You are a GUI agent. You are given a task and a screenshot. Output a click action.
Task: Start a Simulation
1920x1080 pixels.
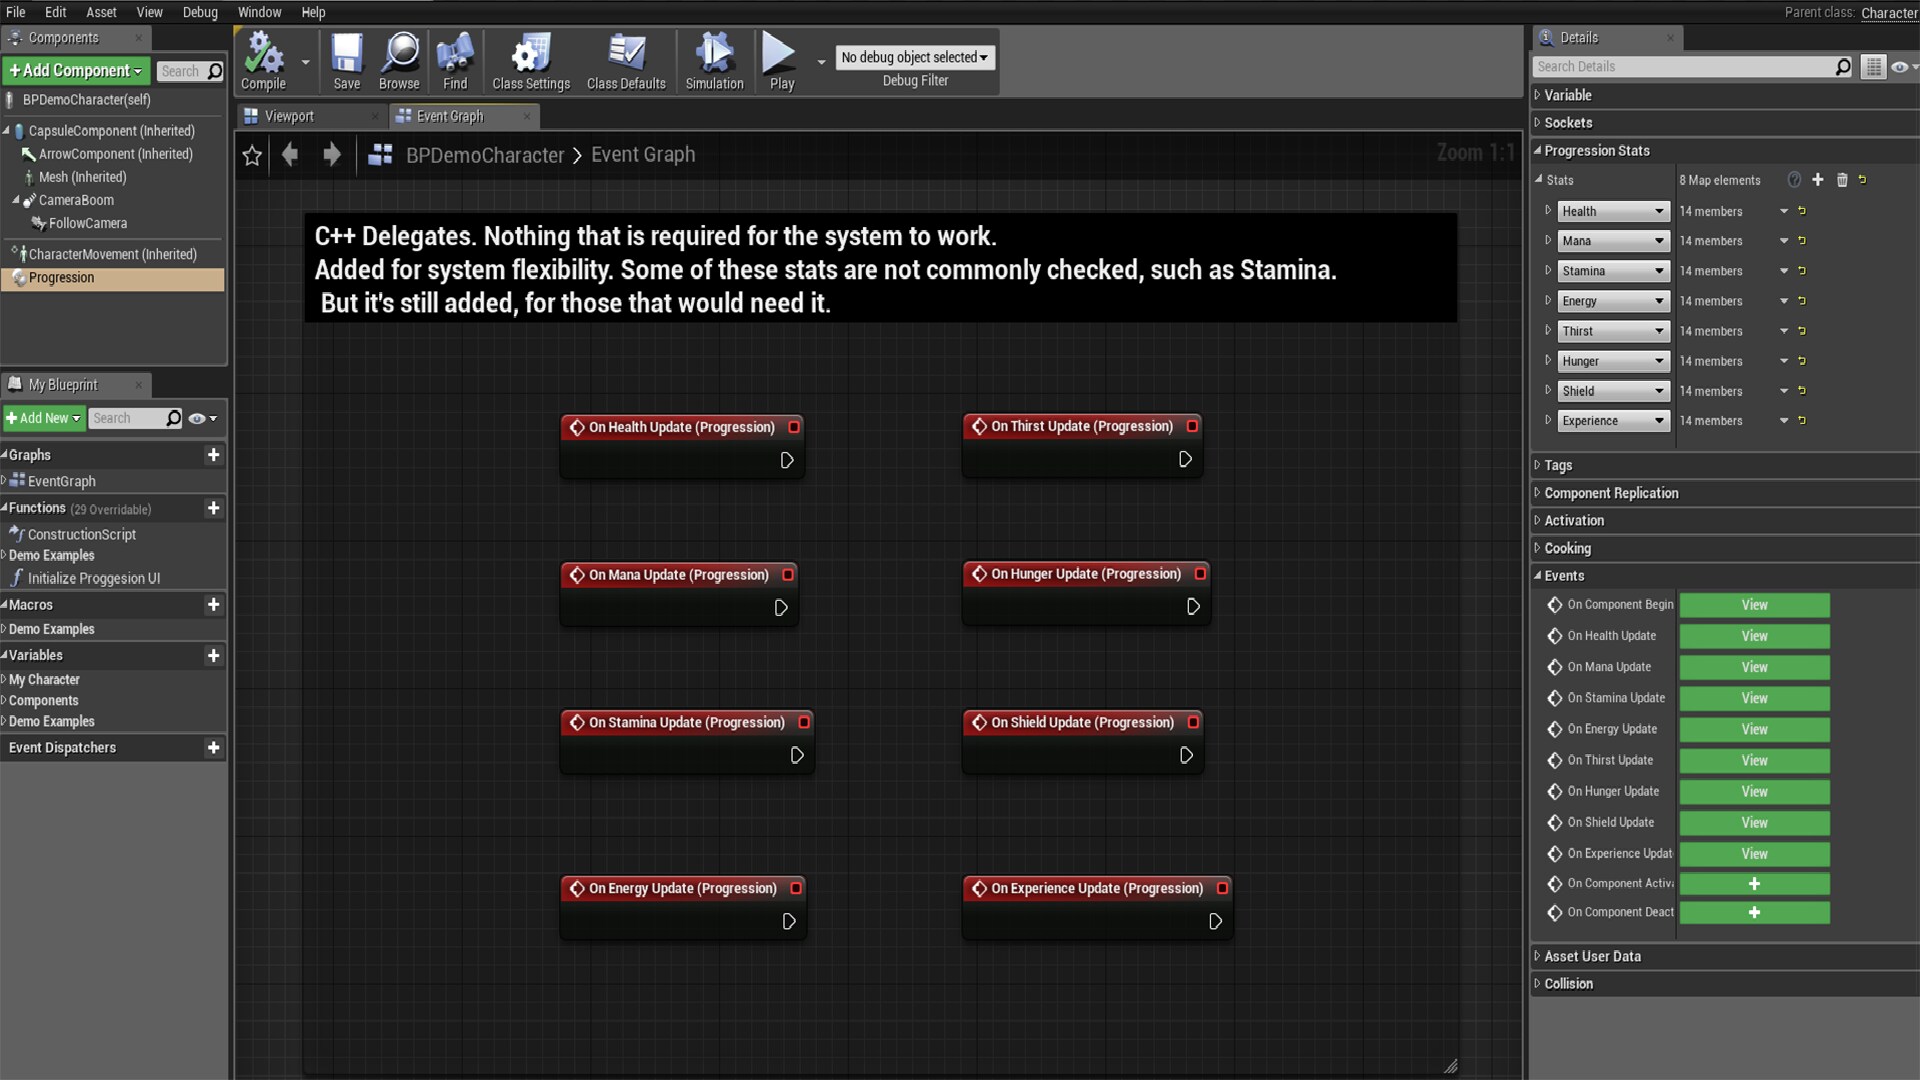(x=713, y=60)
